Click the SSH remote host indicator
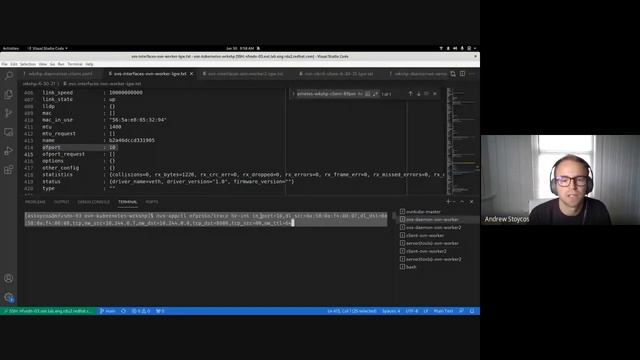This screenshot has height=360, width=640. pos(48,311)
